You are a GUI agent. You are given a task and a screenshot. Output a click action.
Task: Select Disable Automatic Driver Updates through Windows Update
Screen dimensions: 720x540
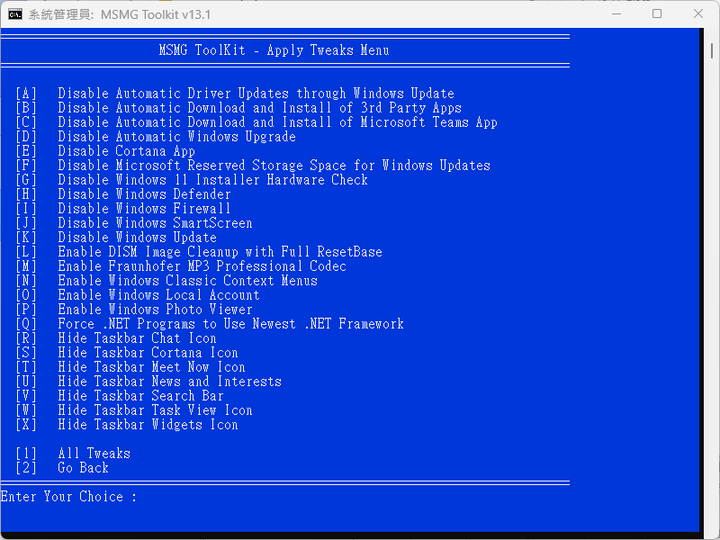pyautogui.click(x=235, y=94)
